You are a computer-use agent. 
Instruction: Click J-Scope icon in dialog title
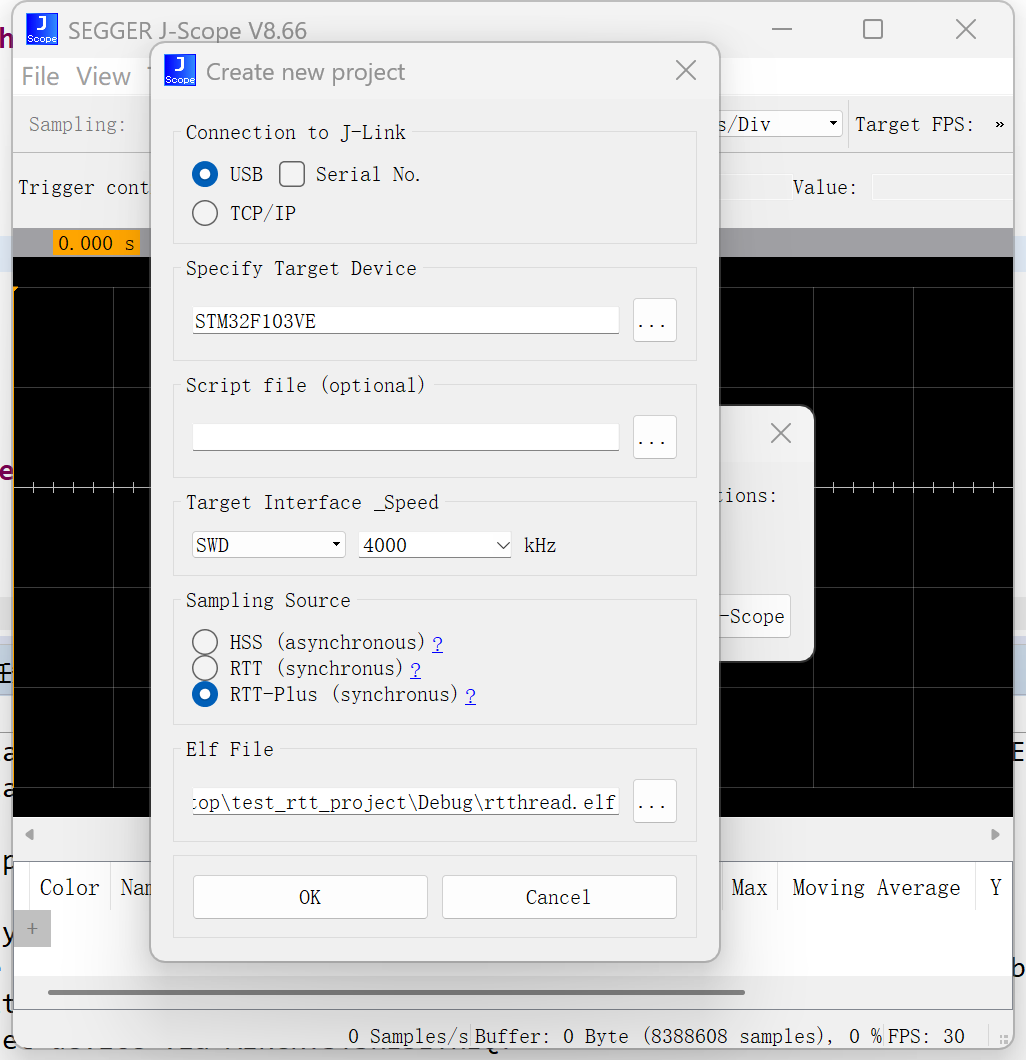(180, 71)
